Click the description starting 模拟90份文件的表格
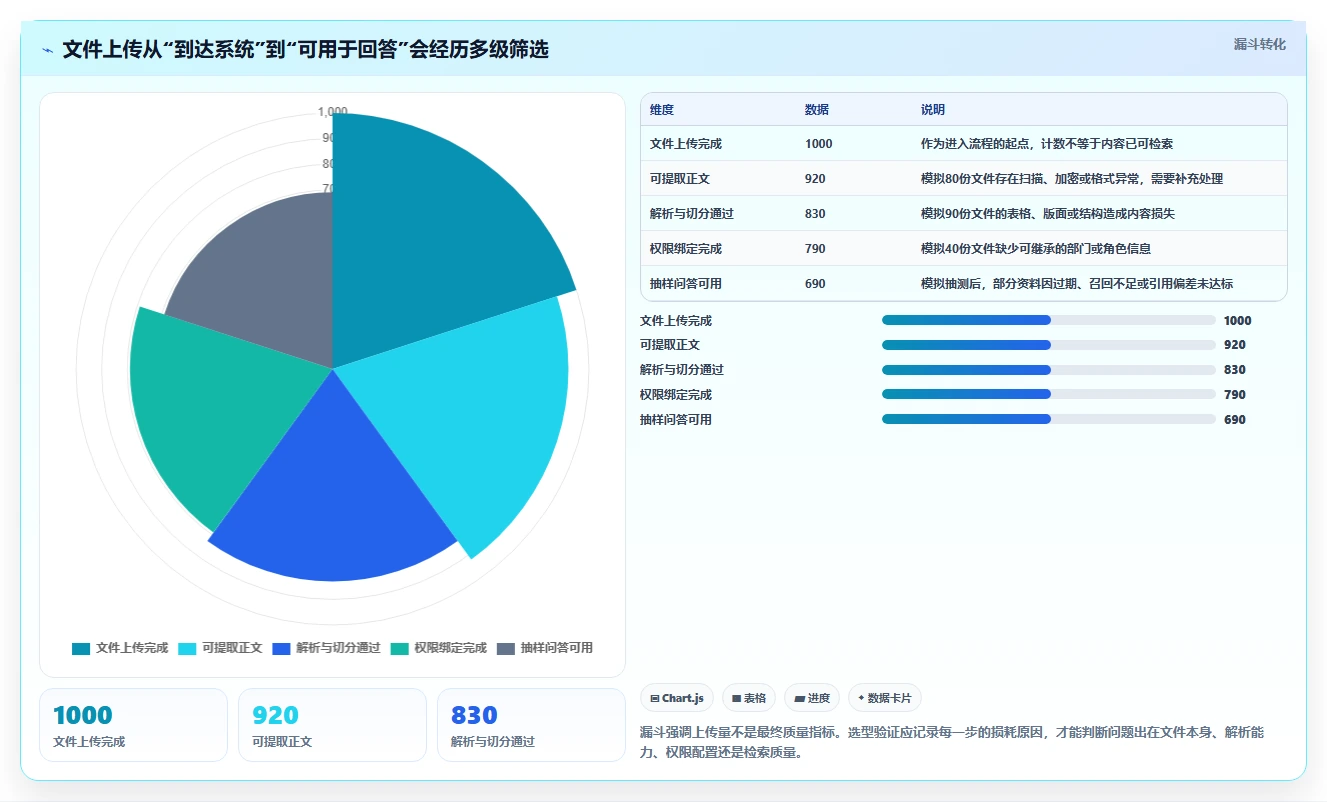 [1048, 214]
